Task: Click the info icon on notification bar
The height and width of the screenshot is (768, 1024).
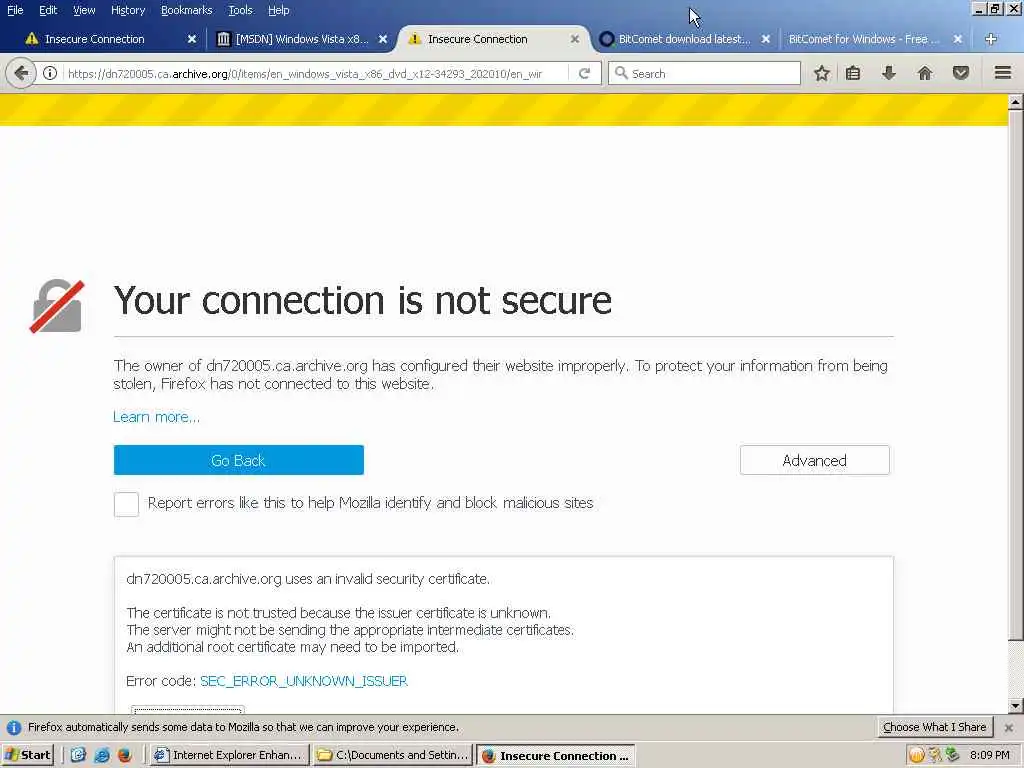Action: [x=14, y=728]
